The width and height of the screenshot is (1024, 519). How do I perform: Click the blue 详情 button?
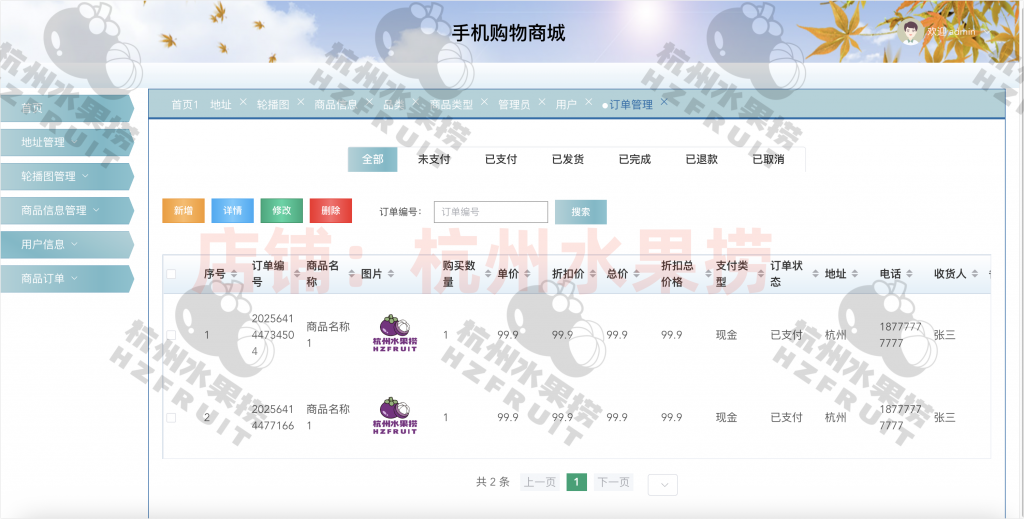232,210
